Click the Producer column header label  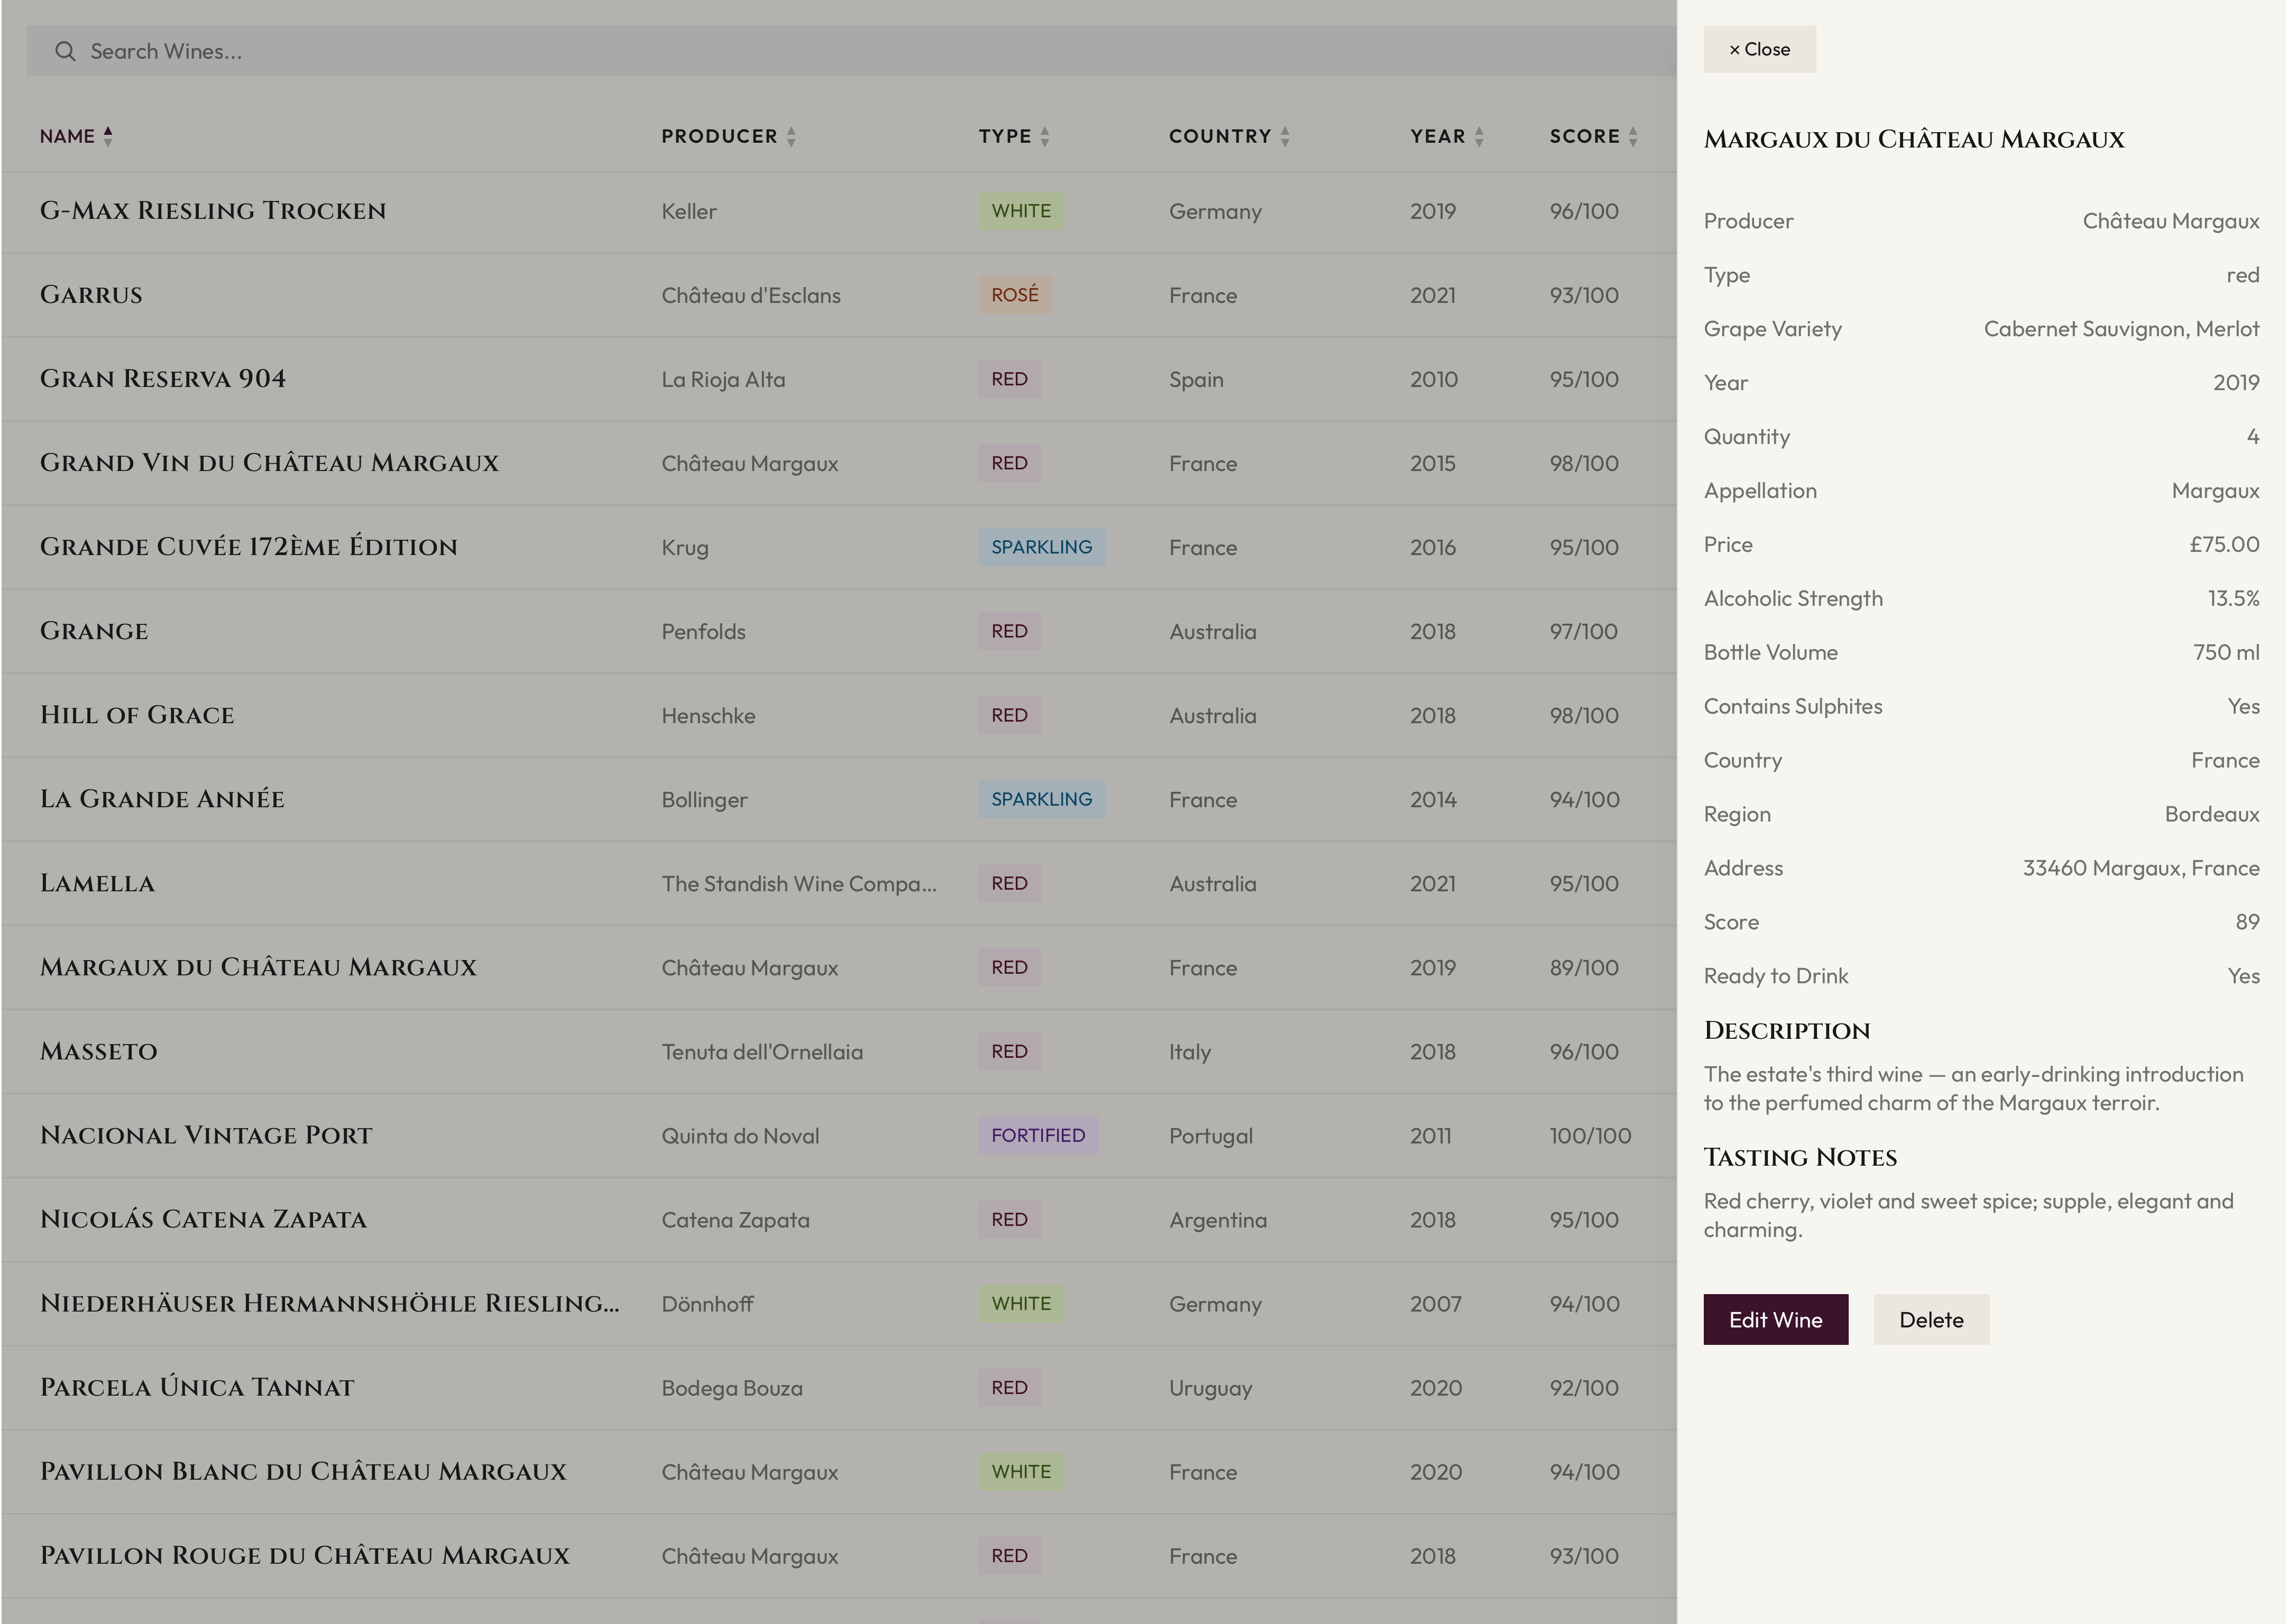[719, 136]
